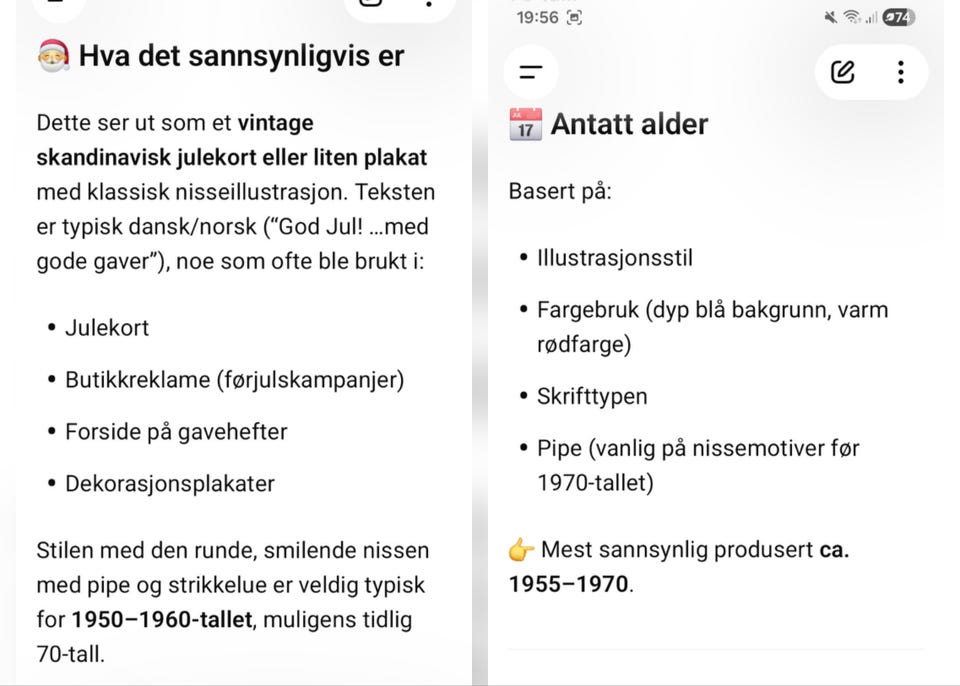Image resolution: width=960 pixels, height=686 pixels.
Task: Tap the screen capture icon beside 19:56
Action: pyautogui.click(x=574, y=18)
